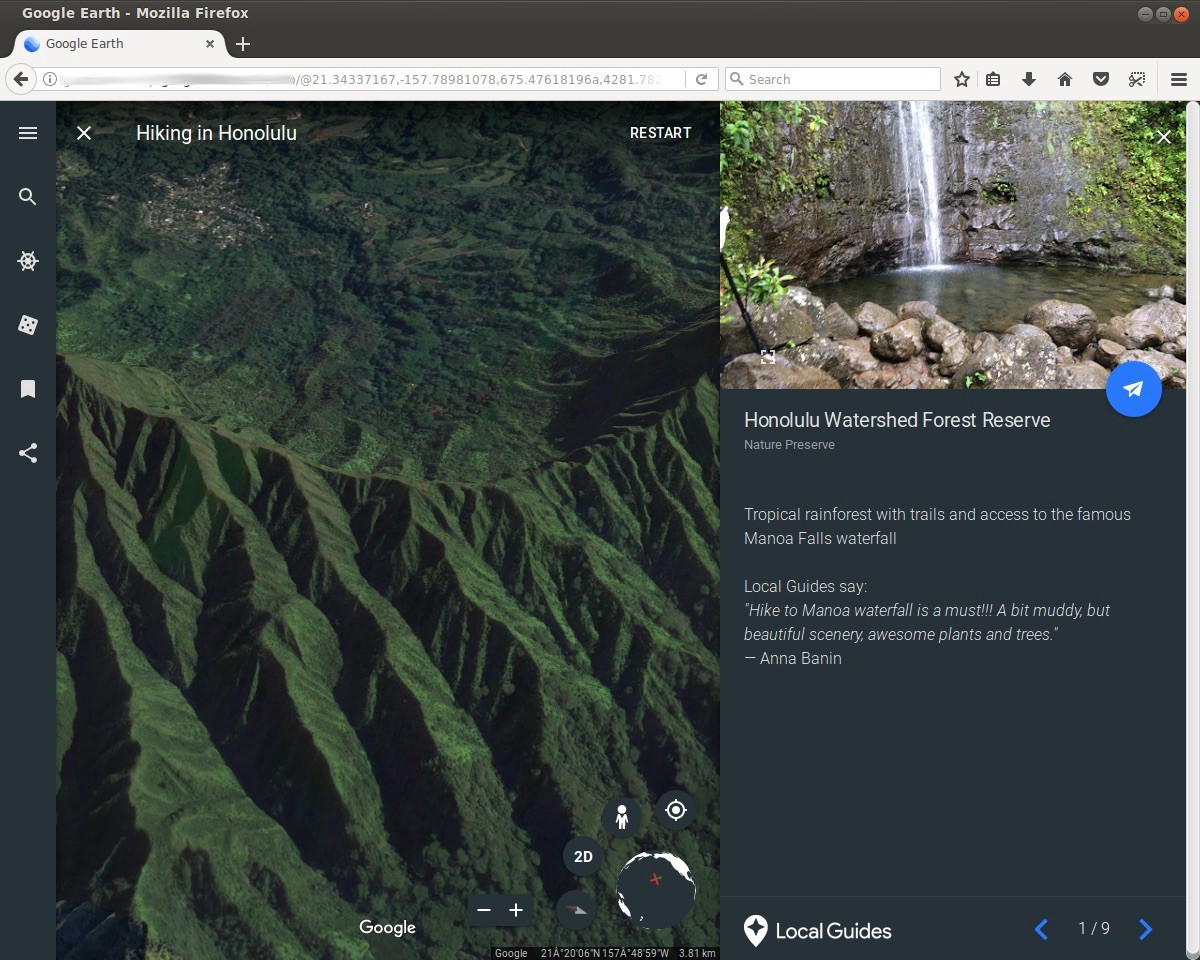
Task: Click the my location target button
Action: (676, 810)
